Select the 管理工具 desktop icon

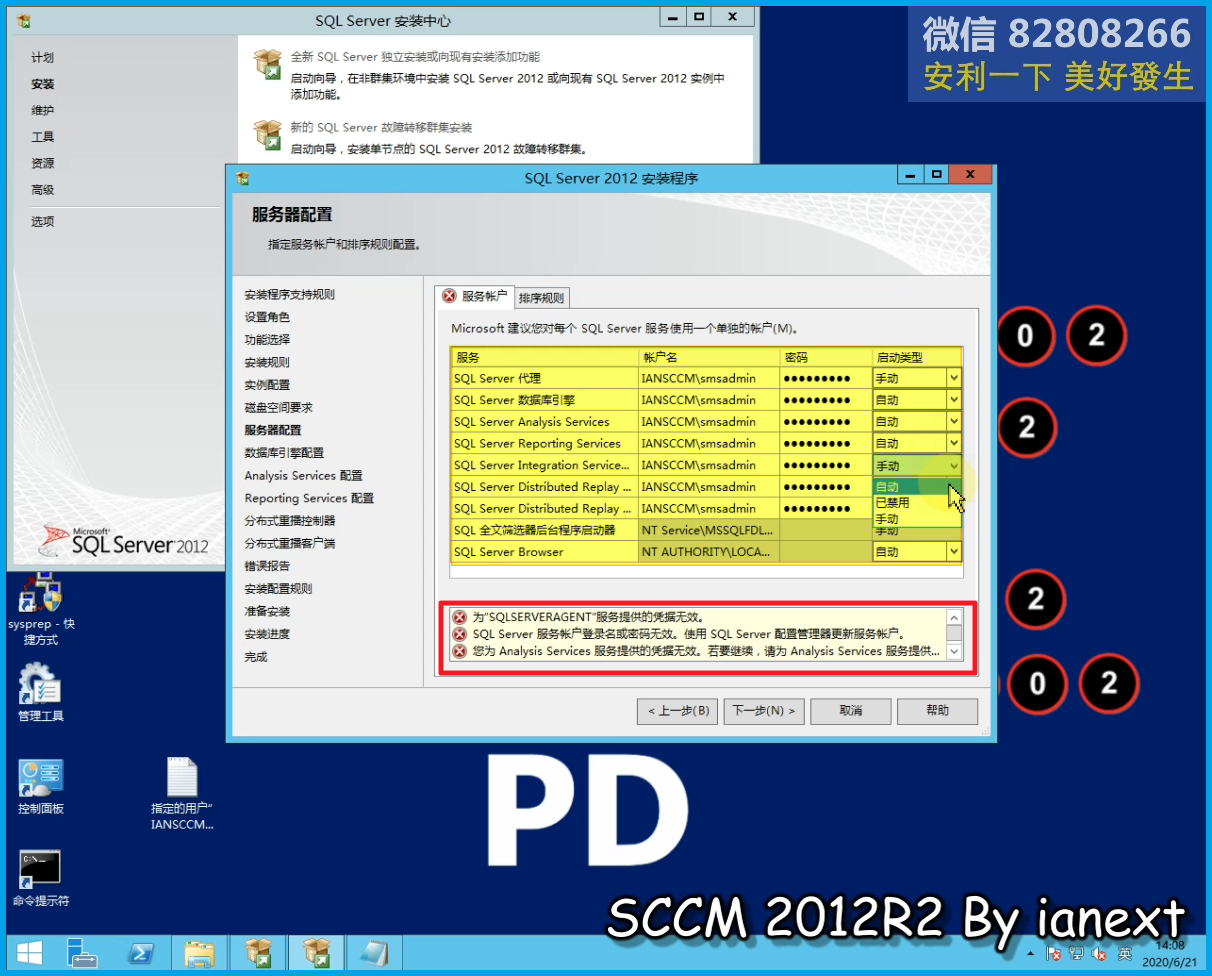[40, 692]
